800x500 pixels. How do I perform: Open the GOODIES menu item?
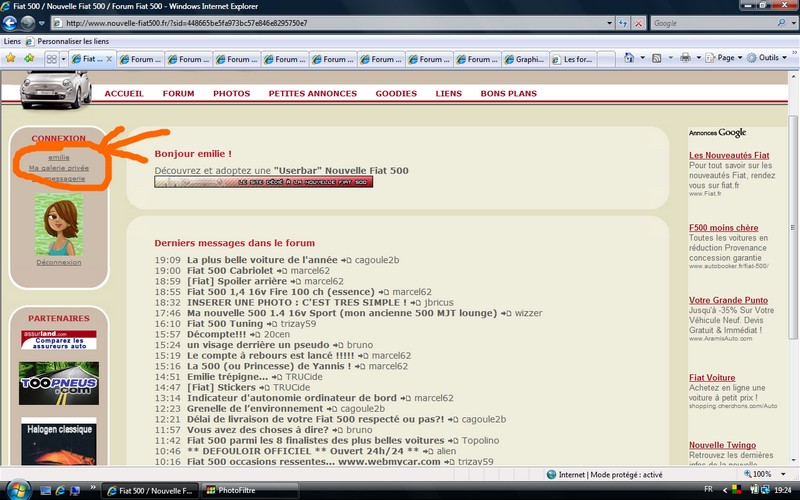[x=396, y=93]
